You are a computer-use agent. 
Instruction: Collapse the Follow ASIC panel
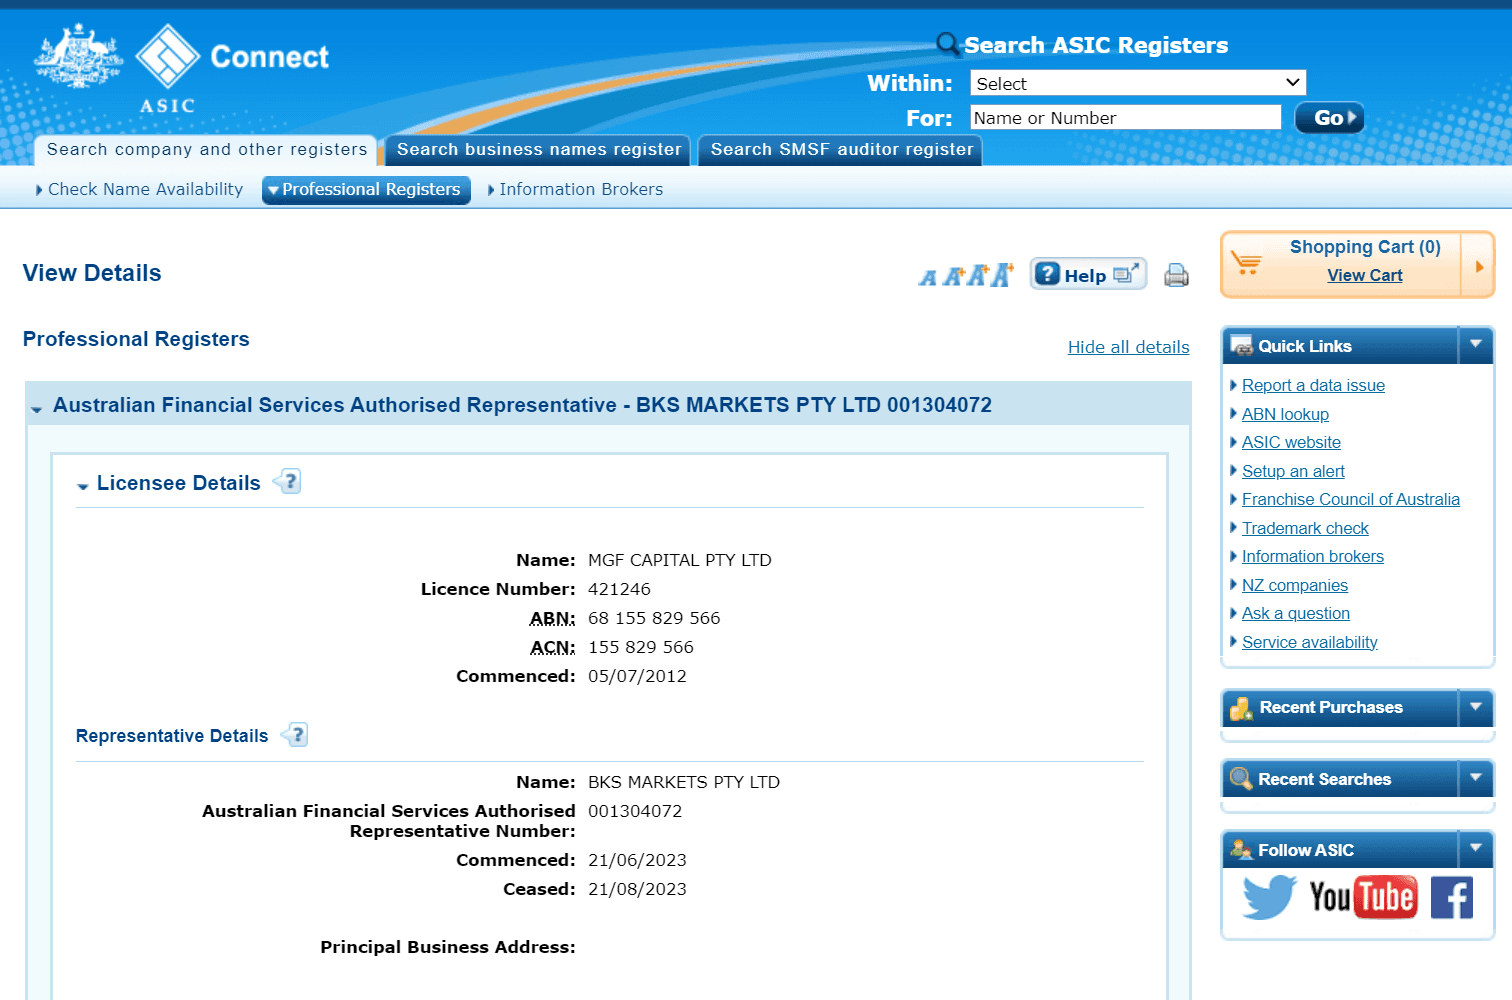click(x=1476, y=849)
